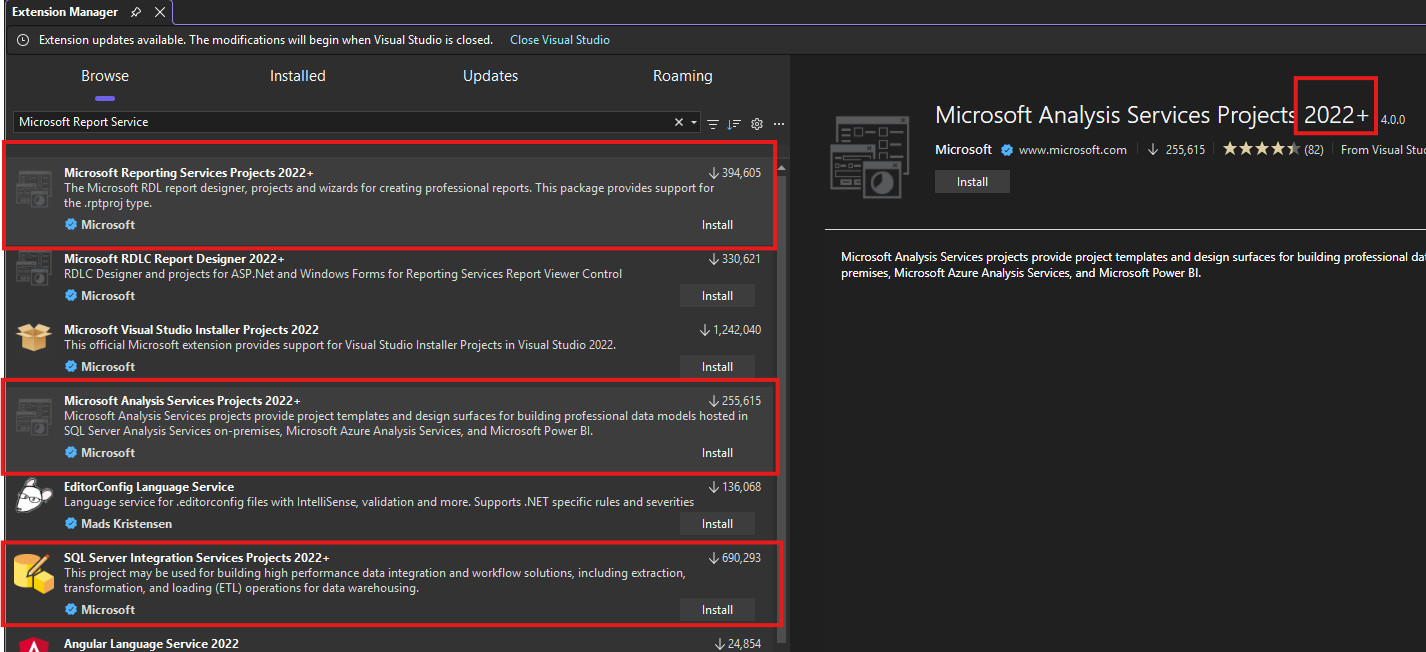
Task: Click the sort order icon
Action: point(734,123)
